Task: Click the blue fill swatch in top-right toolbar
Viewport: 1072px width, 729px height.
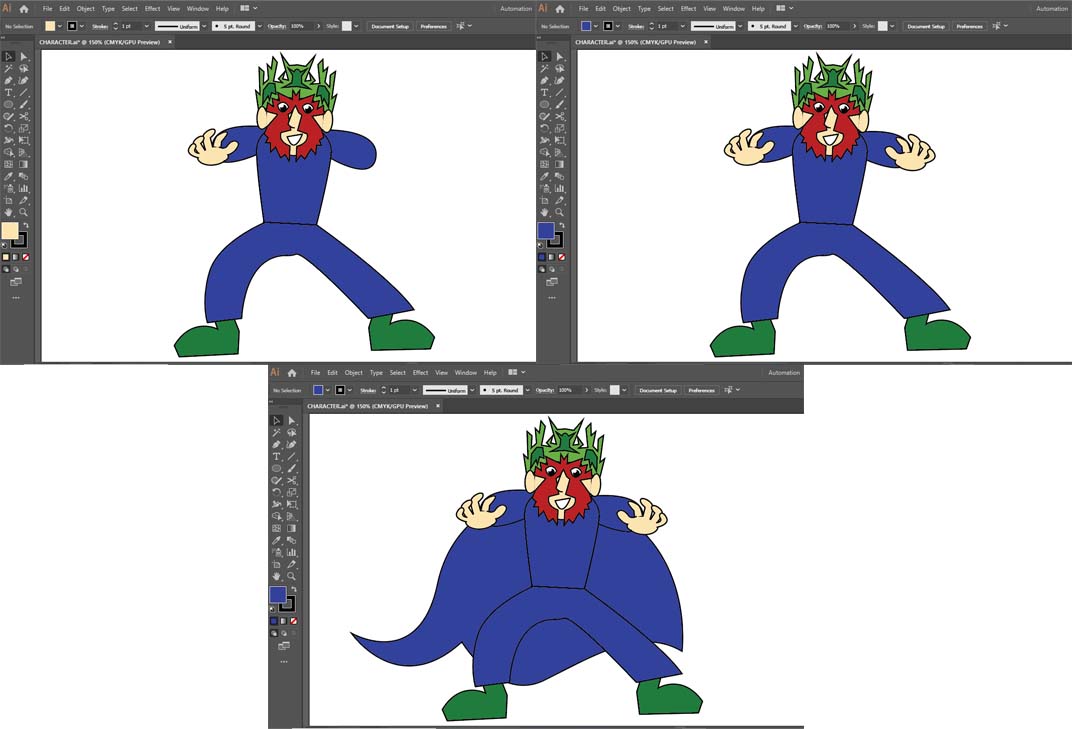Action: point(546,230)
